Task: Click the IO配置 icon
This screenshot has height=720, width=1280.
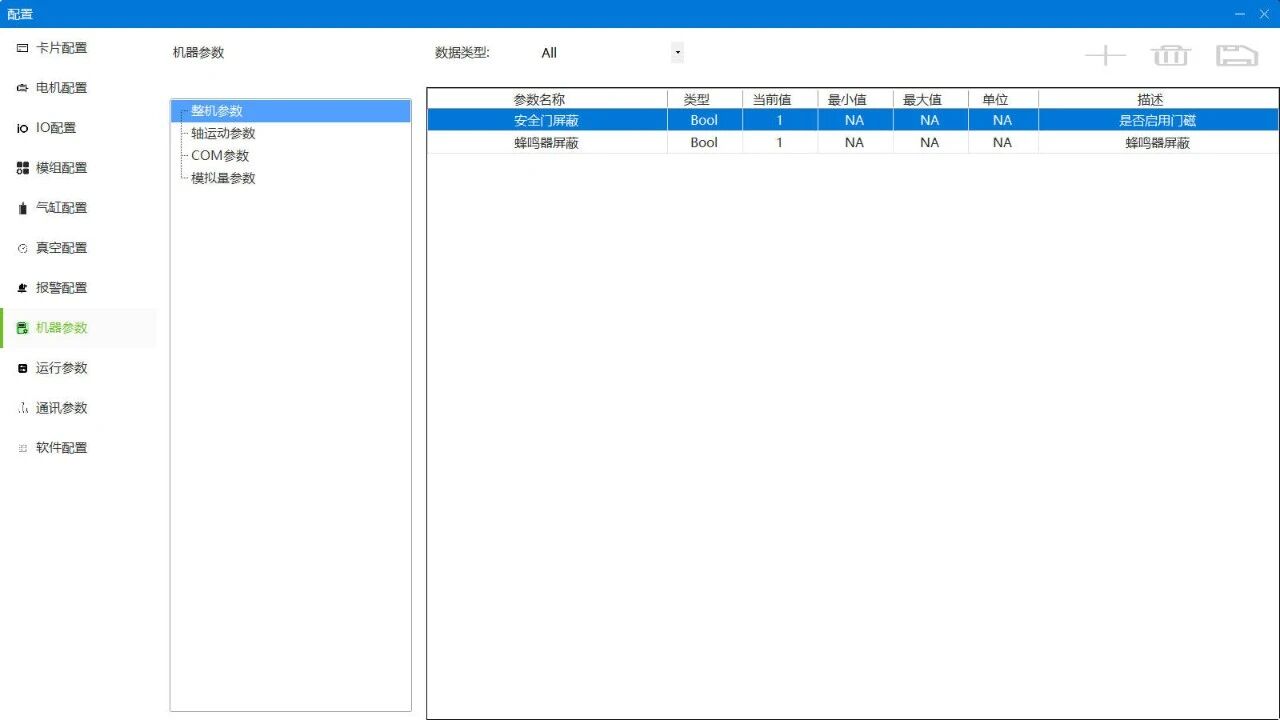Action: [x=22, y=128]
